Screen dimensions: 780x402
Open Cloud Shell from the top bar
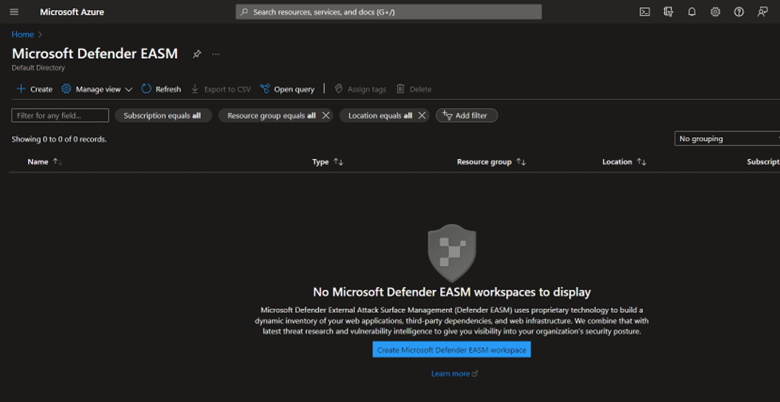(x=645, y=12)
